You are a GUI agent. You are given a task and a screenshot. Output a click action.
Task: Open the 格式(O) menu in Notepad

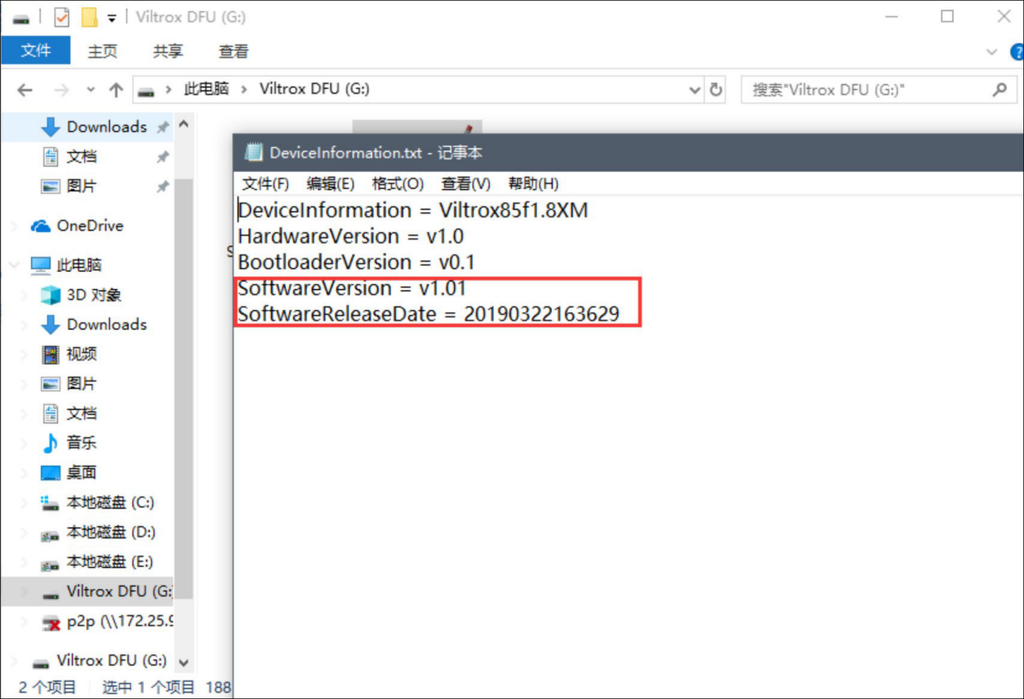coord(397,184)
